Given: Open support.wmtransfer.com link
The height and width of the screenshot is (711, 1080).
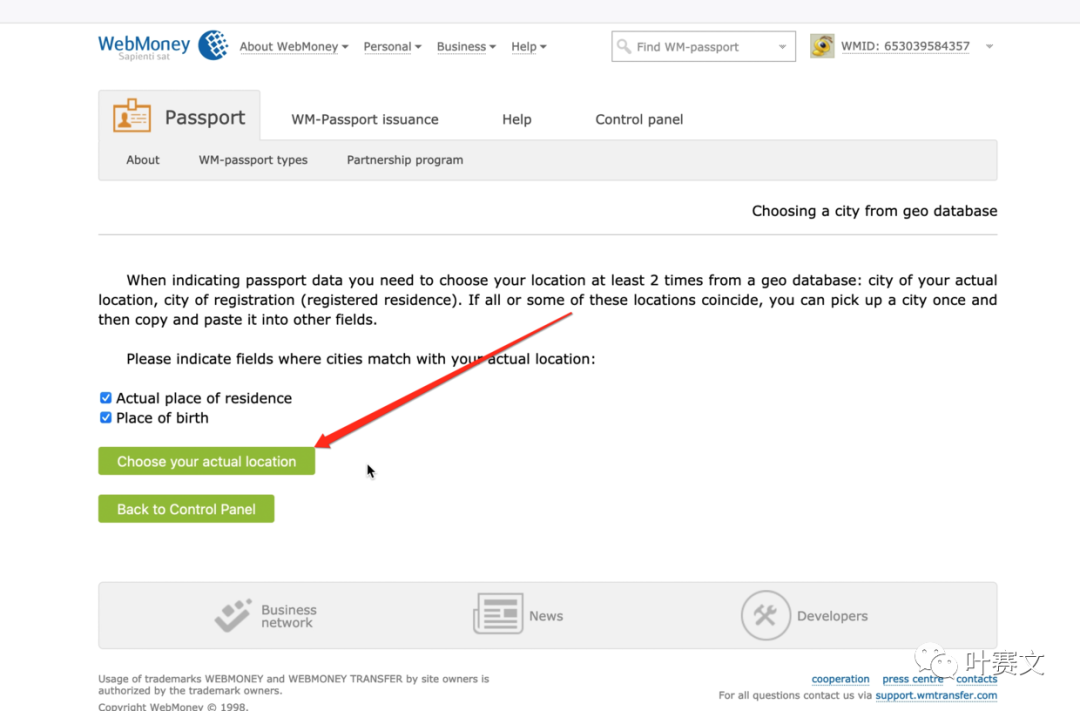Looking at the screenshot, I should pos(936,695).
